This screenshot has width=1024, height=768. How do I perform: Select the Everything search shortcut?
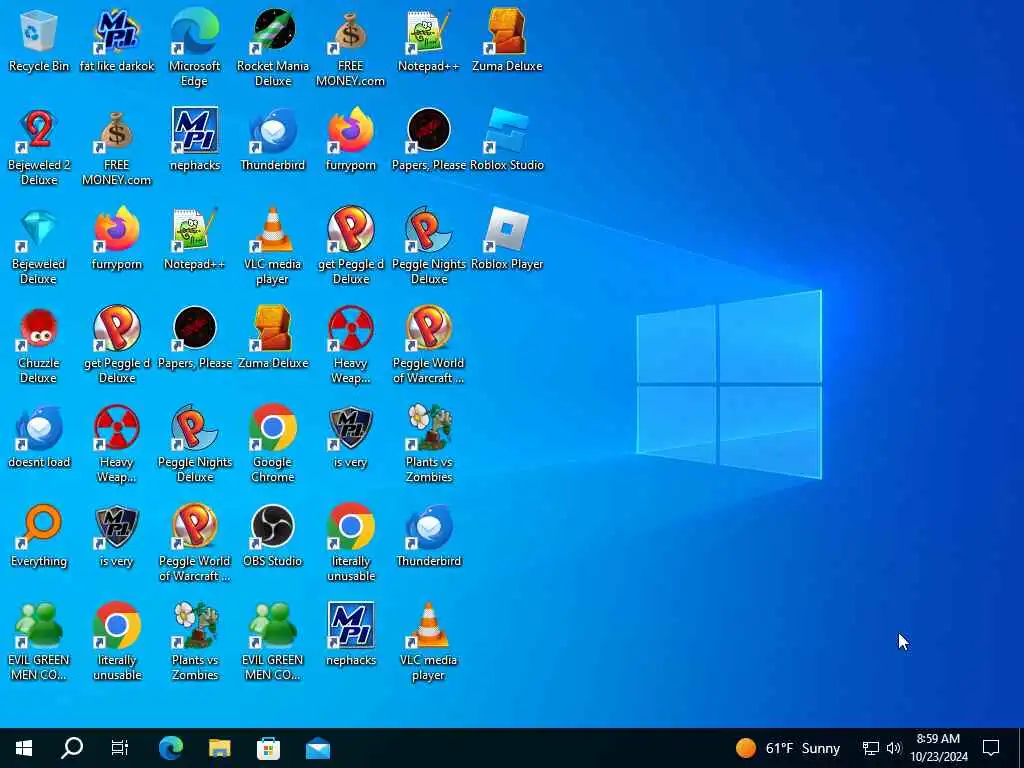click(39, 536)
